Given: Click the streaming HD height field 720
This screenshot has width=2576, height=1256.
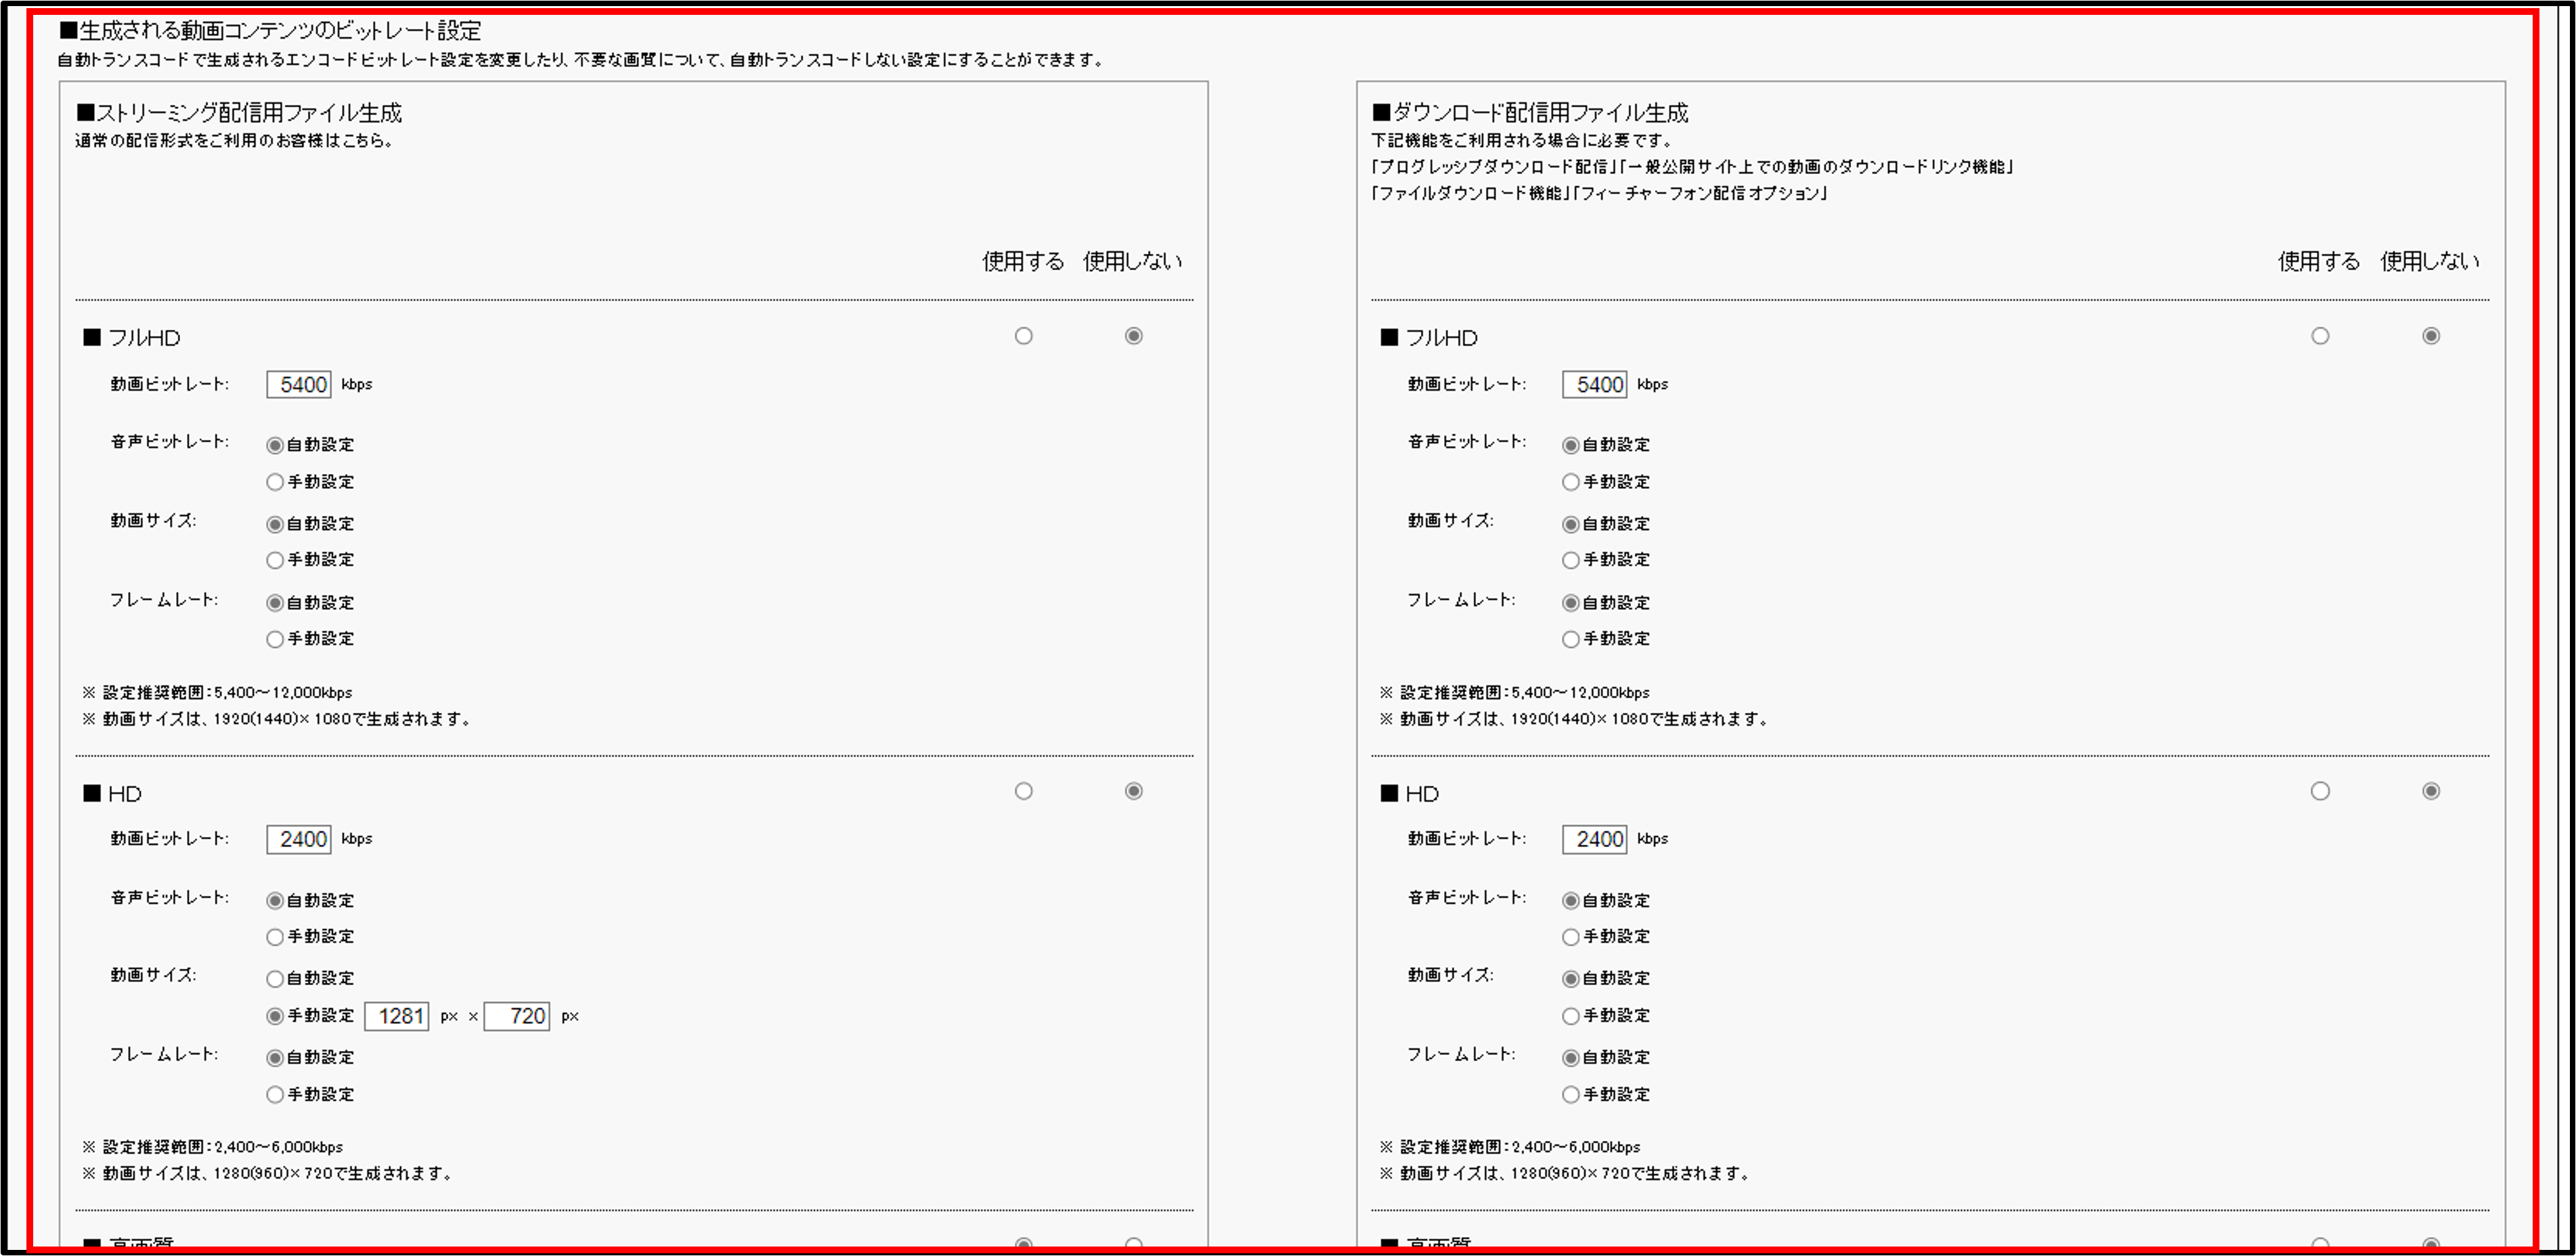Looking at the screenshot, I should (x=516, y=1016).
